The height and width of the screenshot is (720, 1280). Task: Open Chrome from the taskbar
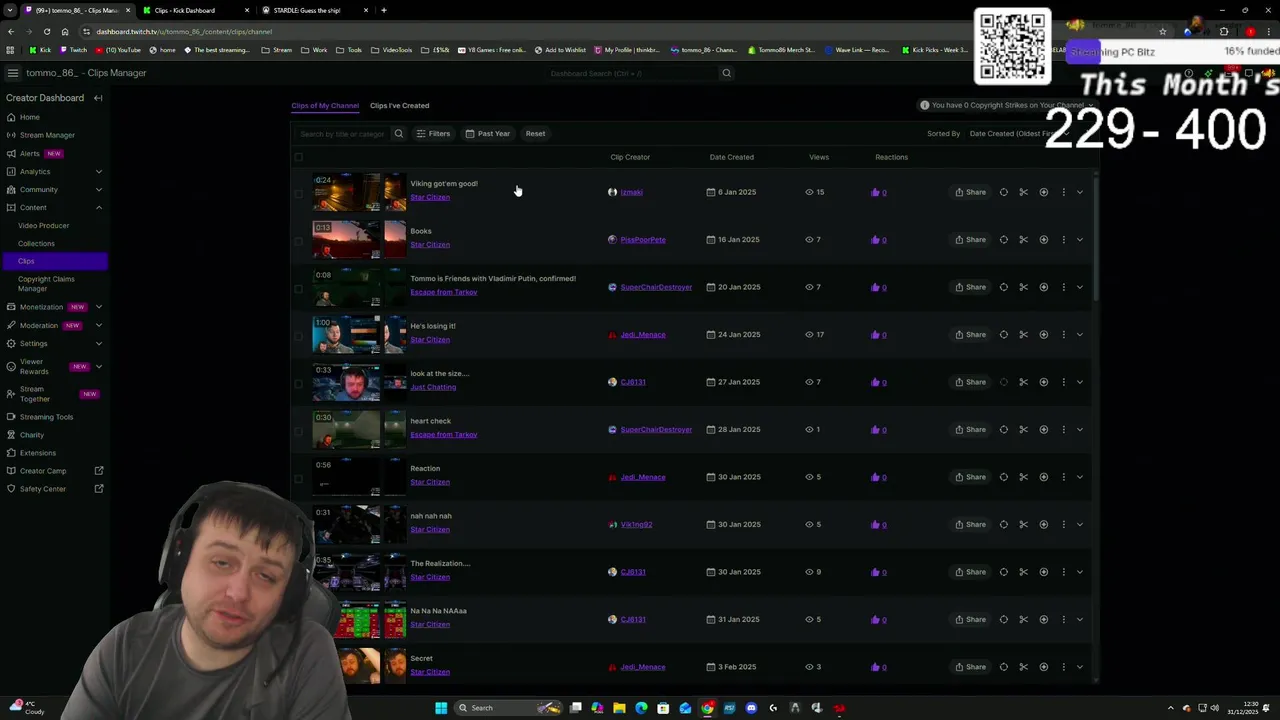(707, 708)
